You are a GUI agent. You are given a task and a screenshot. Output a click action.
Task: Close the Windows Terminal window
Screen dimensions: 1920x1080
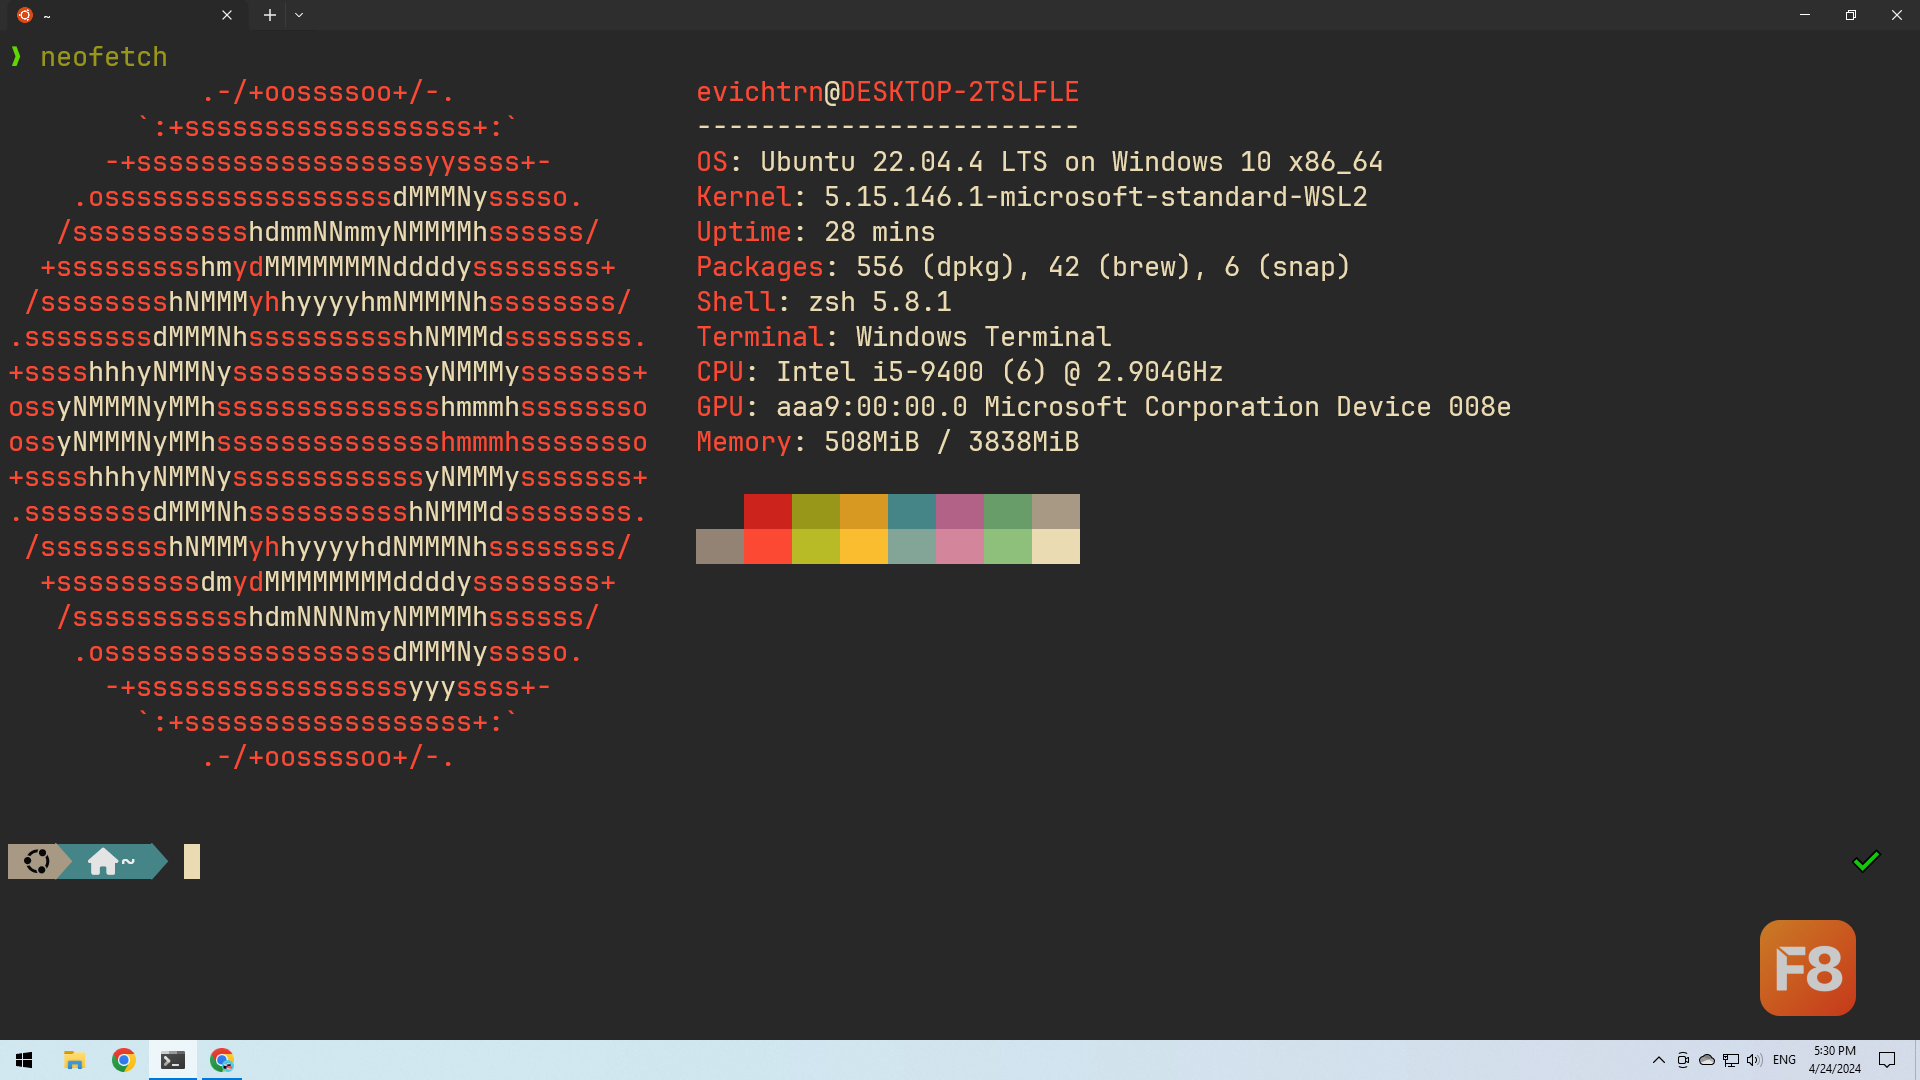pos(1897,15)
